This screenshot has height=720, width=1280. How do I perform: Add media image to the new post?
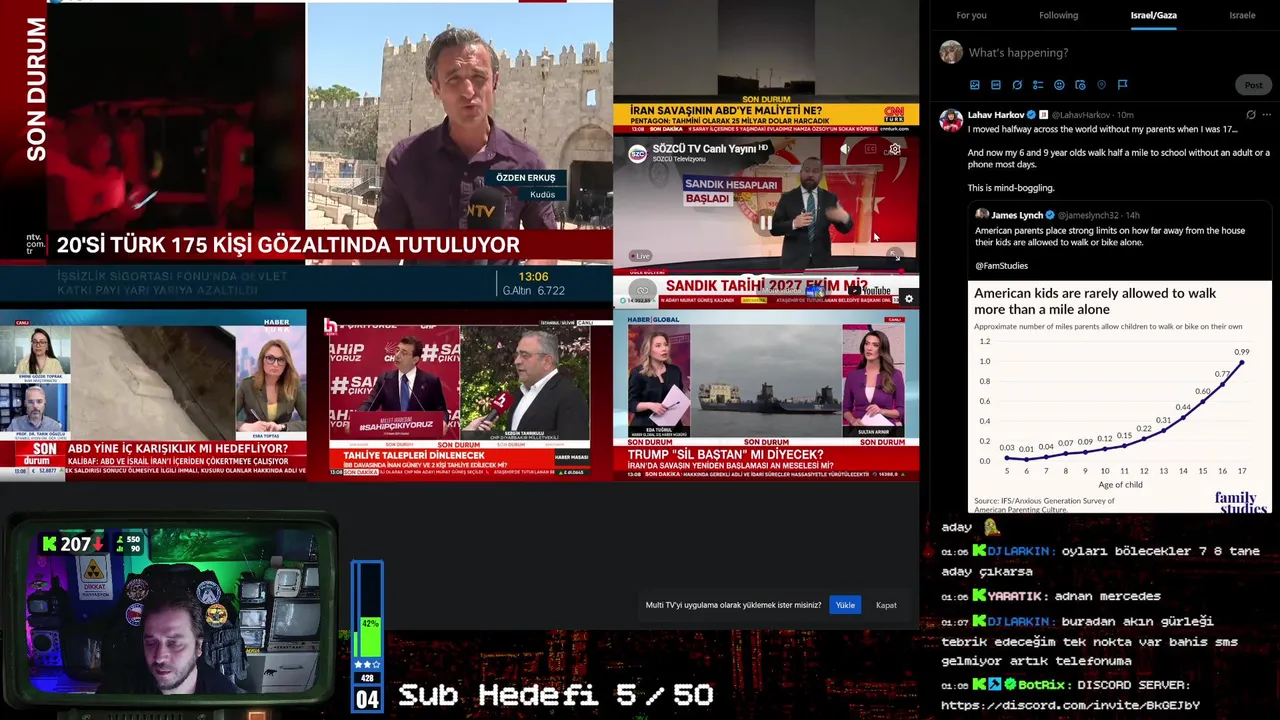(975, 85)
